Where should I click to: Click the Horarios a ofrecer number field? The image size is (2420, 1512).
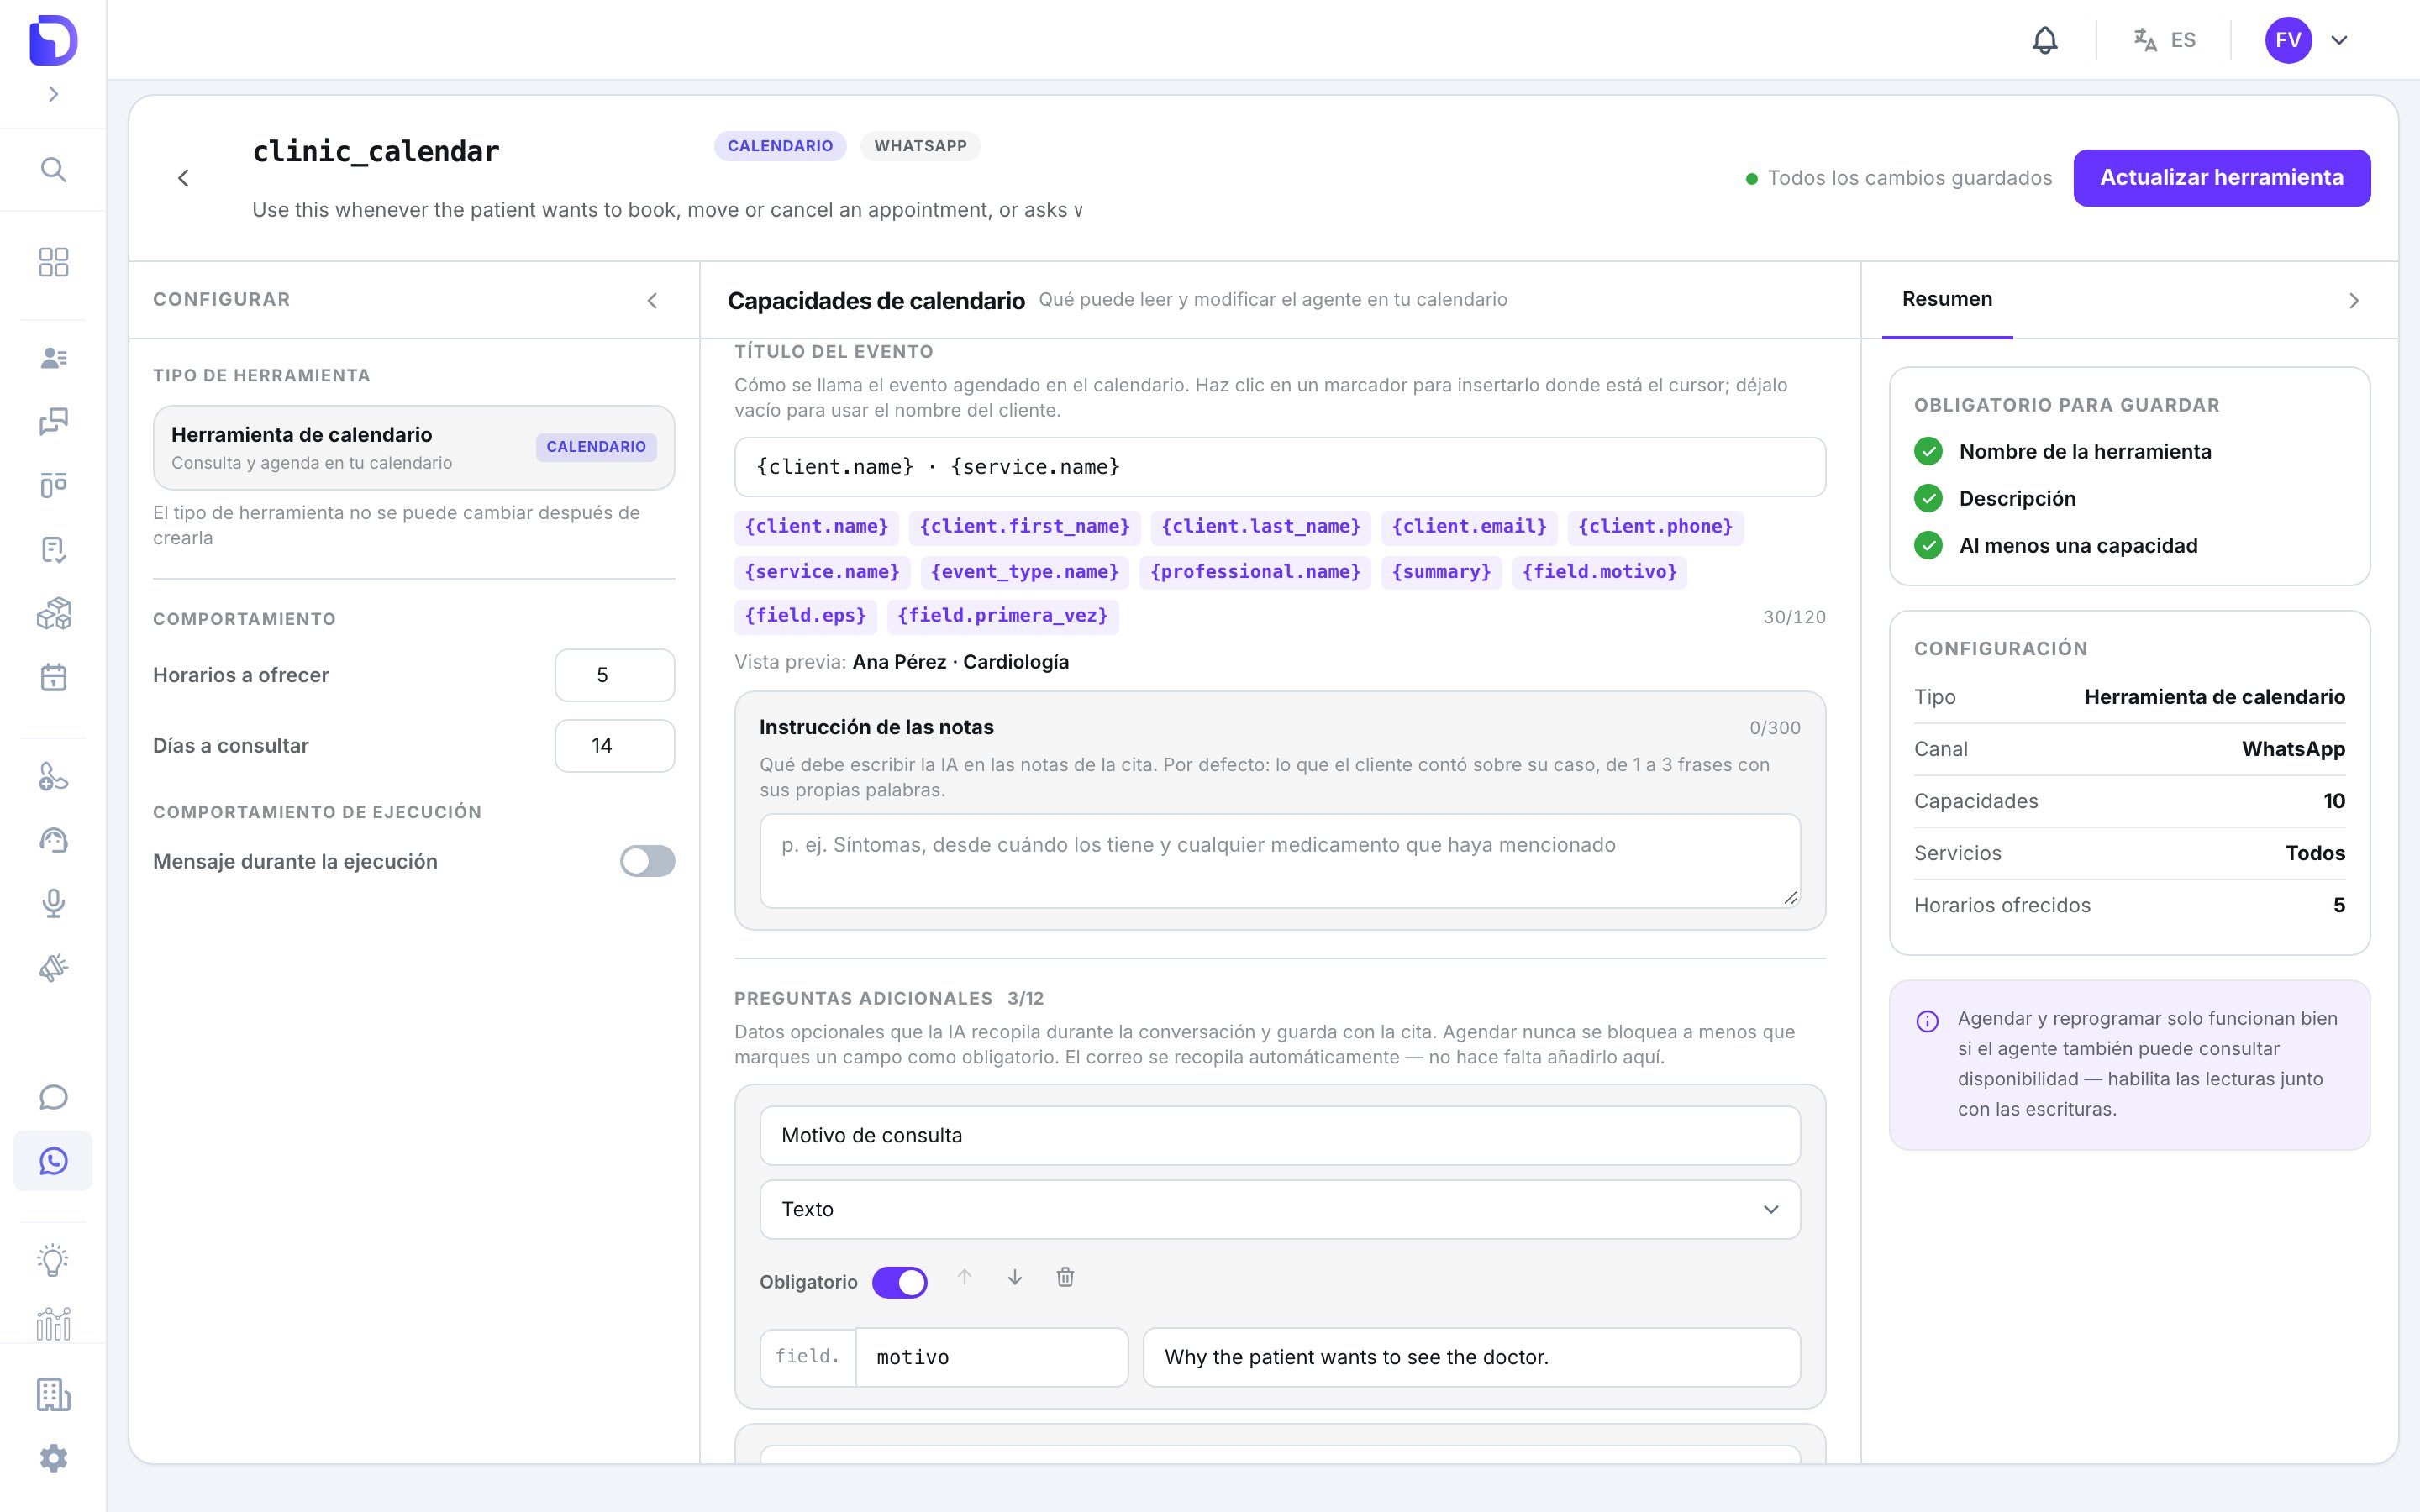click(x=614, y=675)
